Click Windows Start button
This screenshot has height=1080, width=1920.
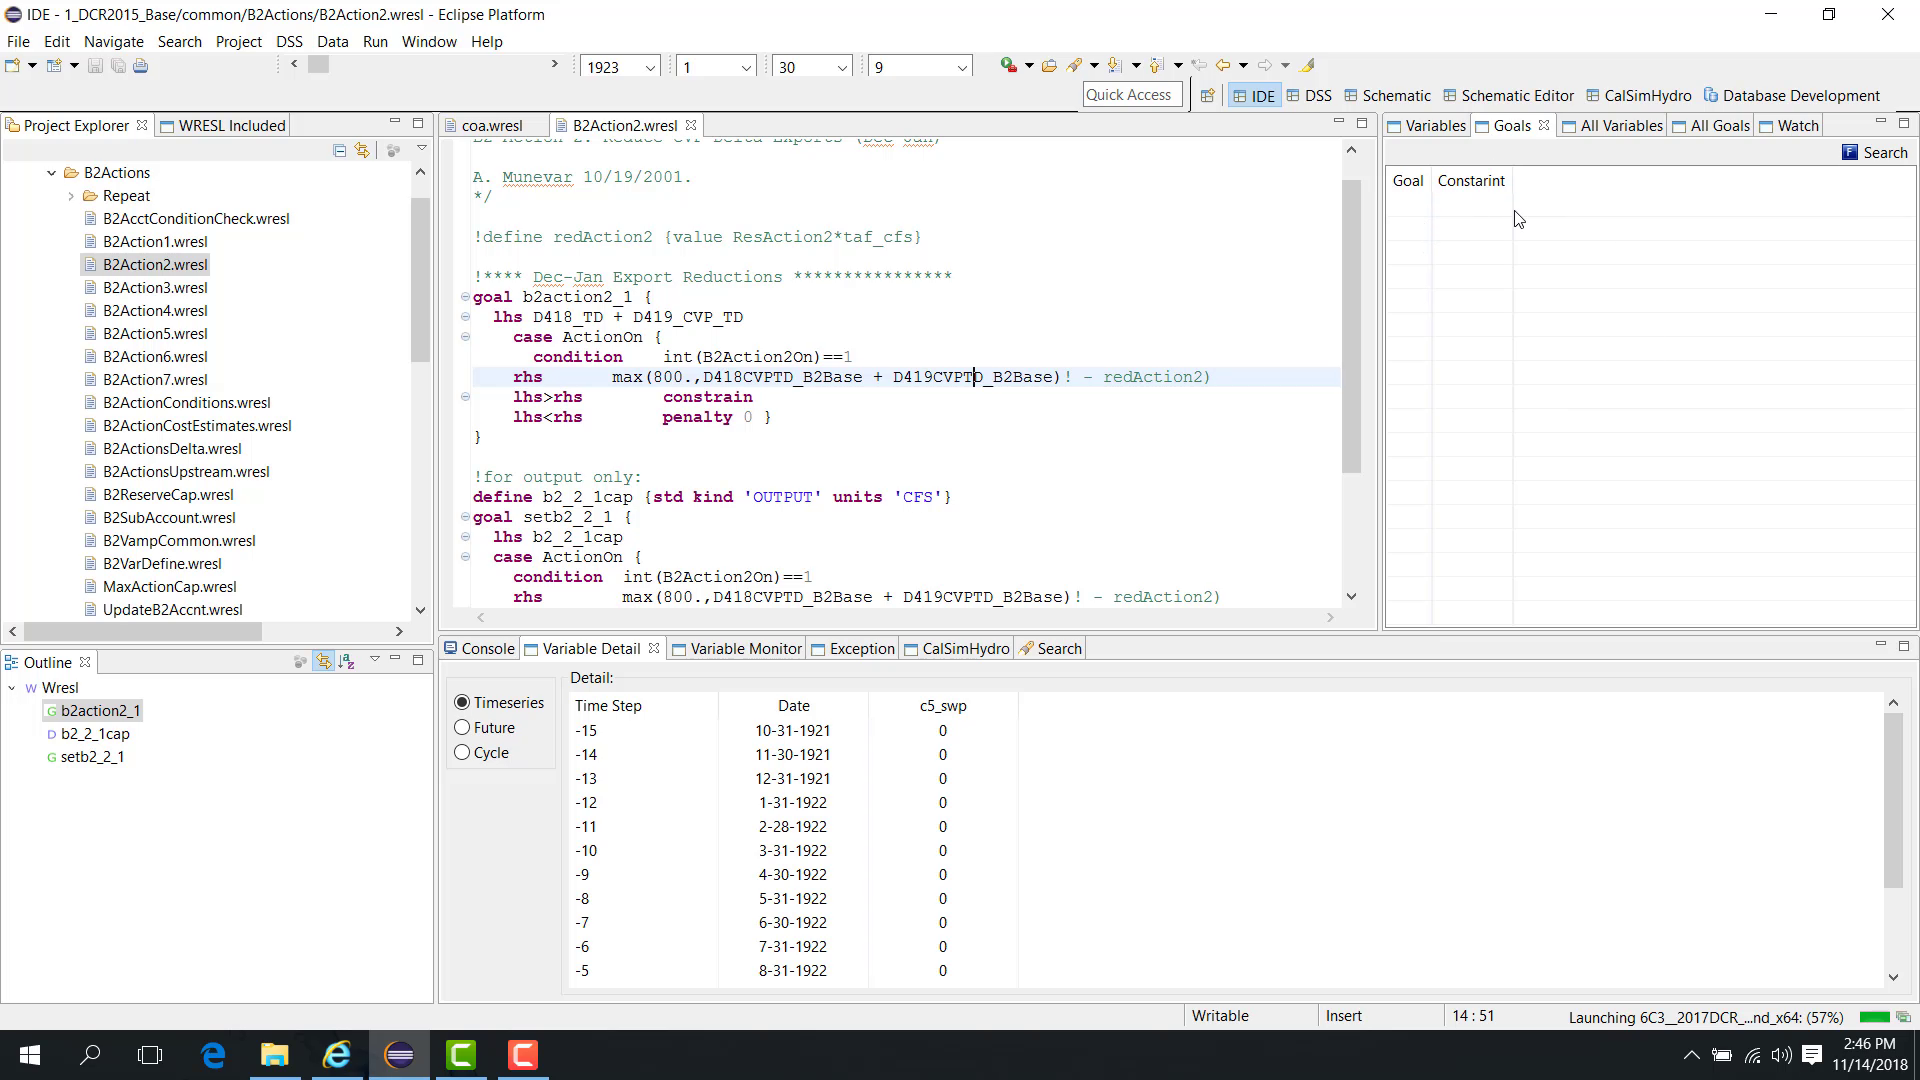pyautogui.click(x=29, y=1055)
